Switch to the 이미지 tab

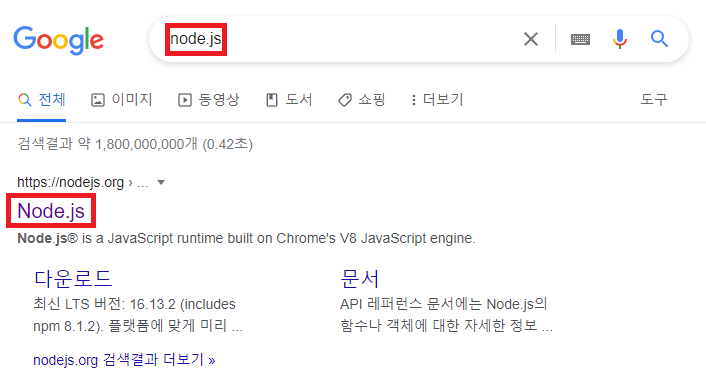(x=122, y=99)
